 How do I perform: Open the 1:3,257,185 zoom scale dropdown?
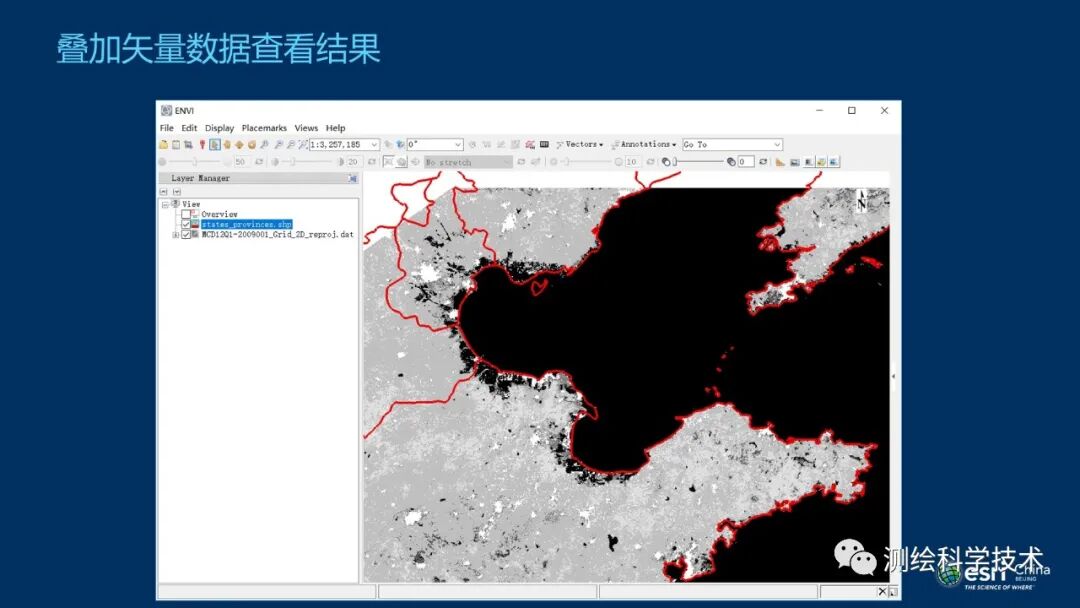(x=374, y=145)
